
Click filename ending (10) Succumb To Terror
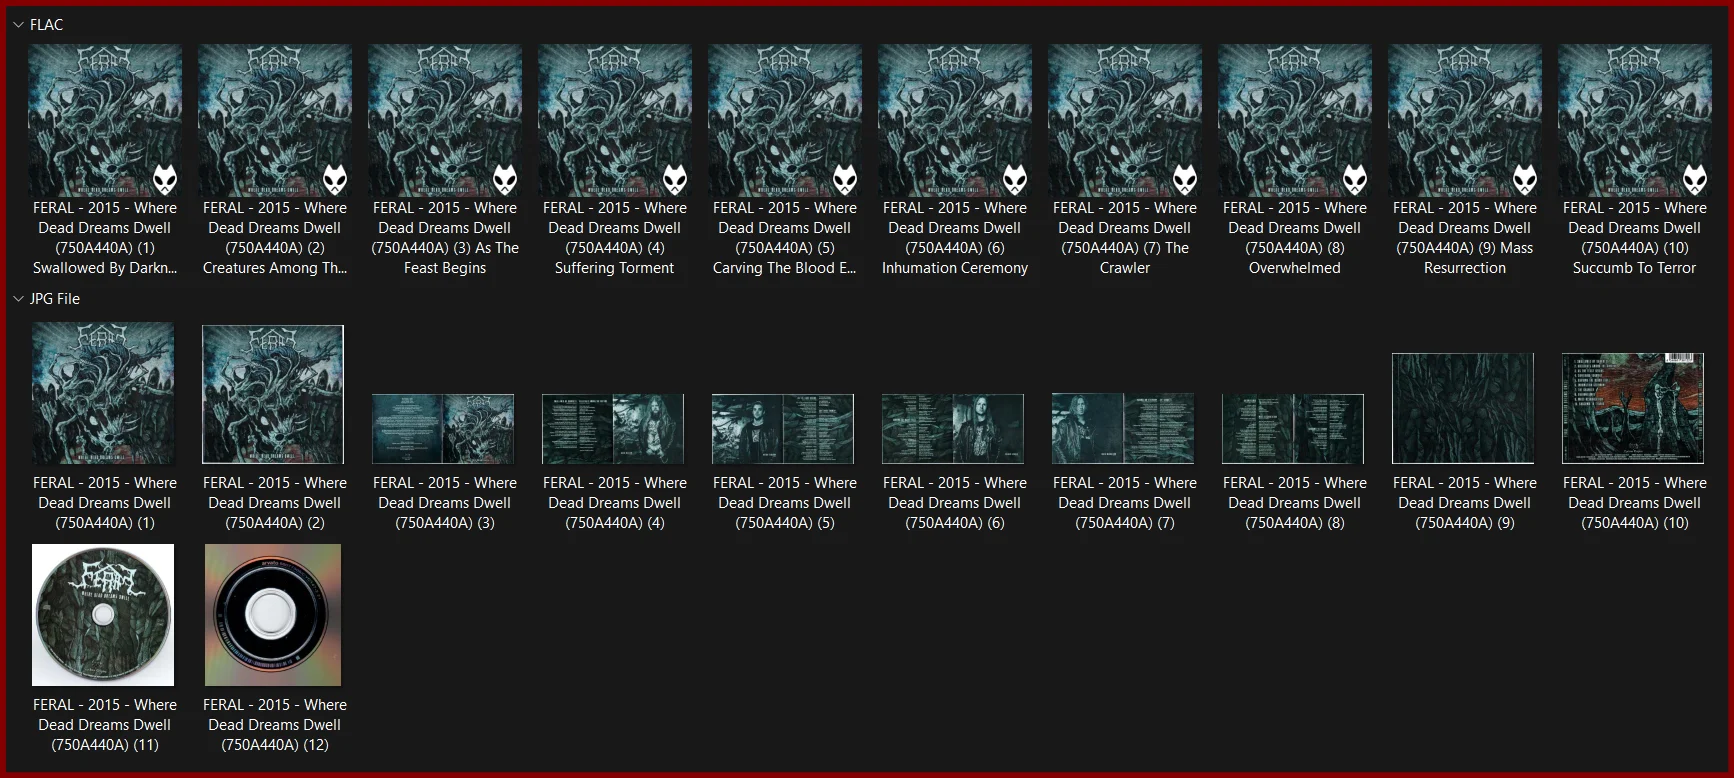point(1635,238)
